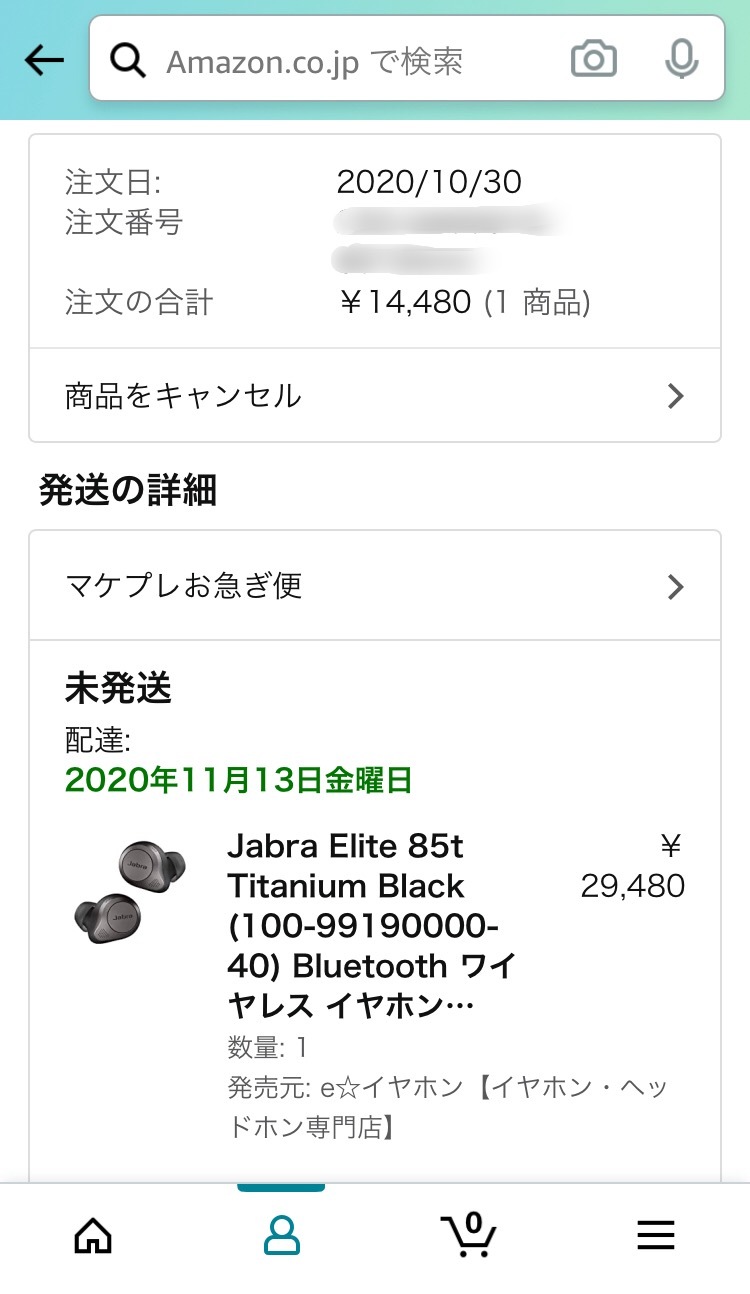The width and height of the screenshot is (750, 1294).
Task: Open the shopping cart icon
Action: click(x=469, y=1236)
